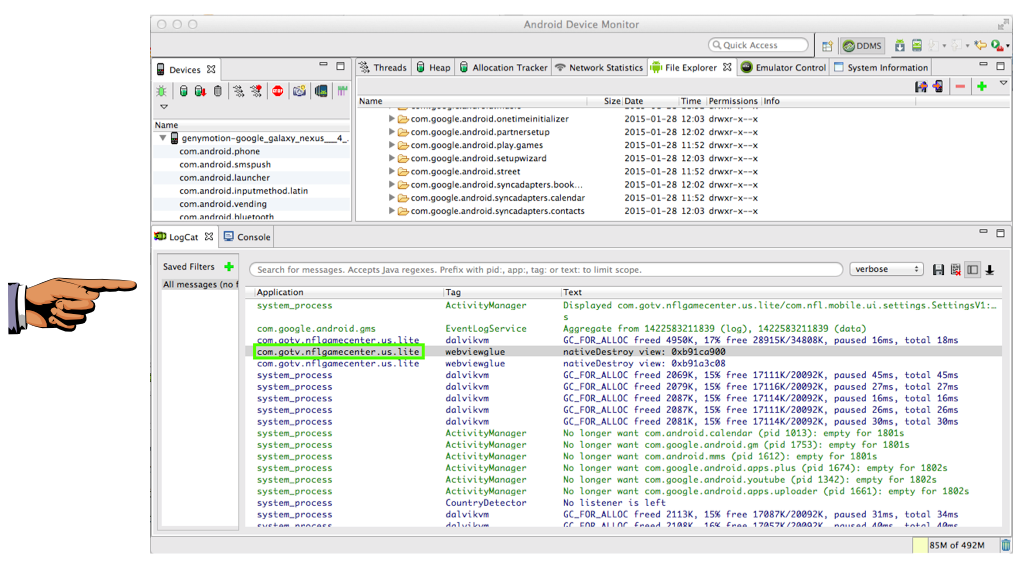
Task: Click the scroll lock down-arrow icon
Action: pos(990,270)
